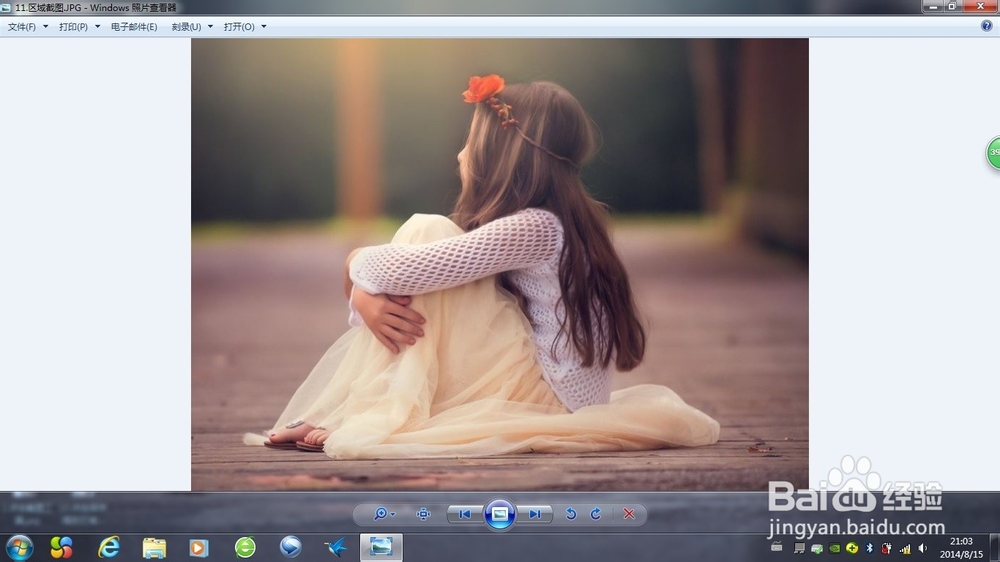Open the blue Sogou browser taskbar icon
1000x562 pixels.
pos(291,547)
